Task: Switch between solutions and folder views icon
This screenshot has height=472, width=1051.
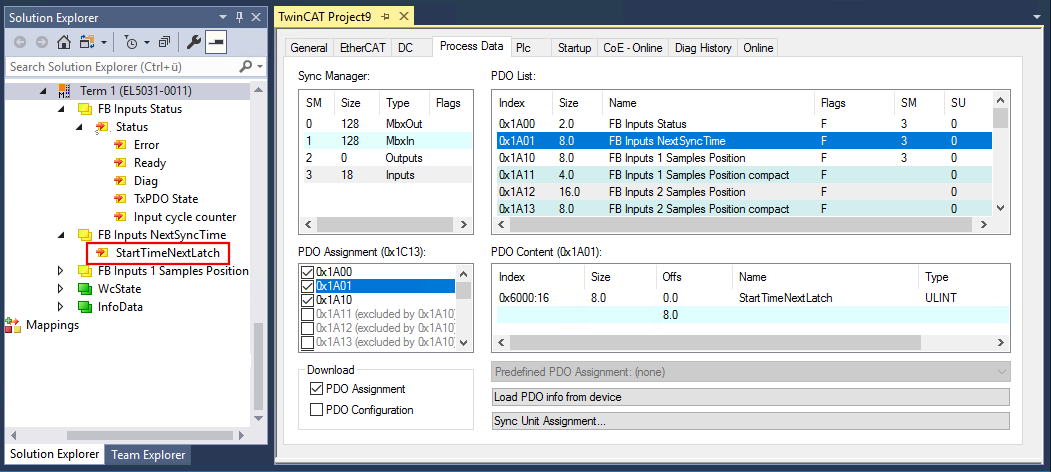Action: tap(87, 42)
